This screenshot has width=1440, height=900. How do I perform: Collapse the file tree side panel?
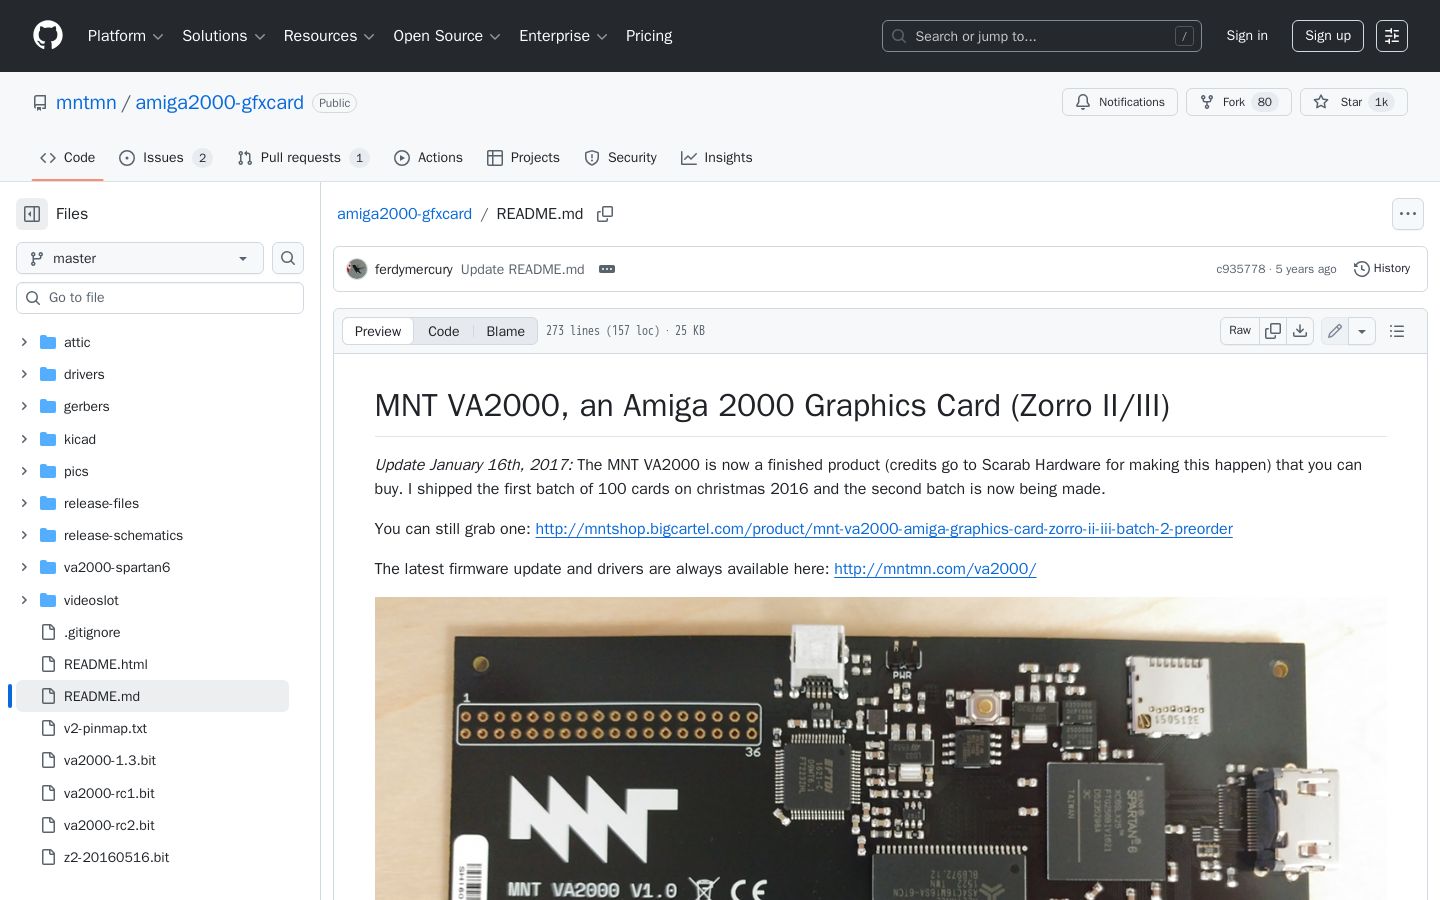pyautogui.click(x=32, y=214)
